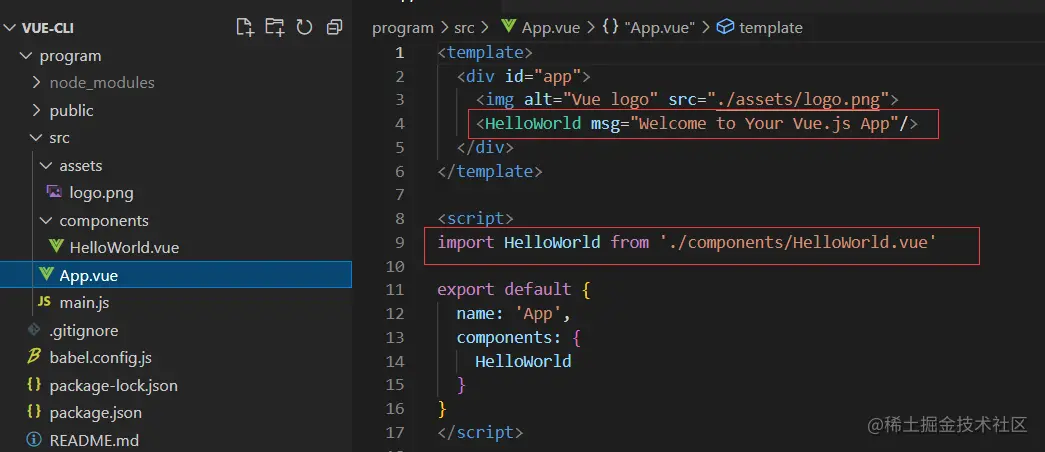Click the braces icon beside package.json

point(34,412)
